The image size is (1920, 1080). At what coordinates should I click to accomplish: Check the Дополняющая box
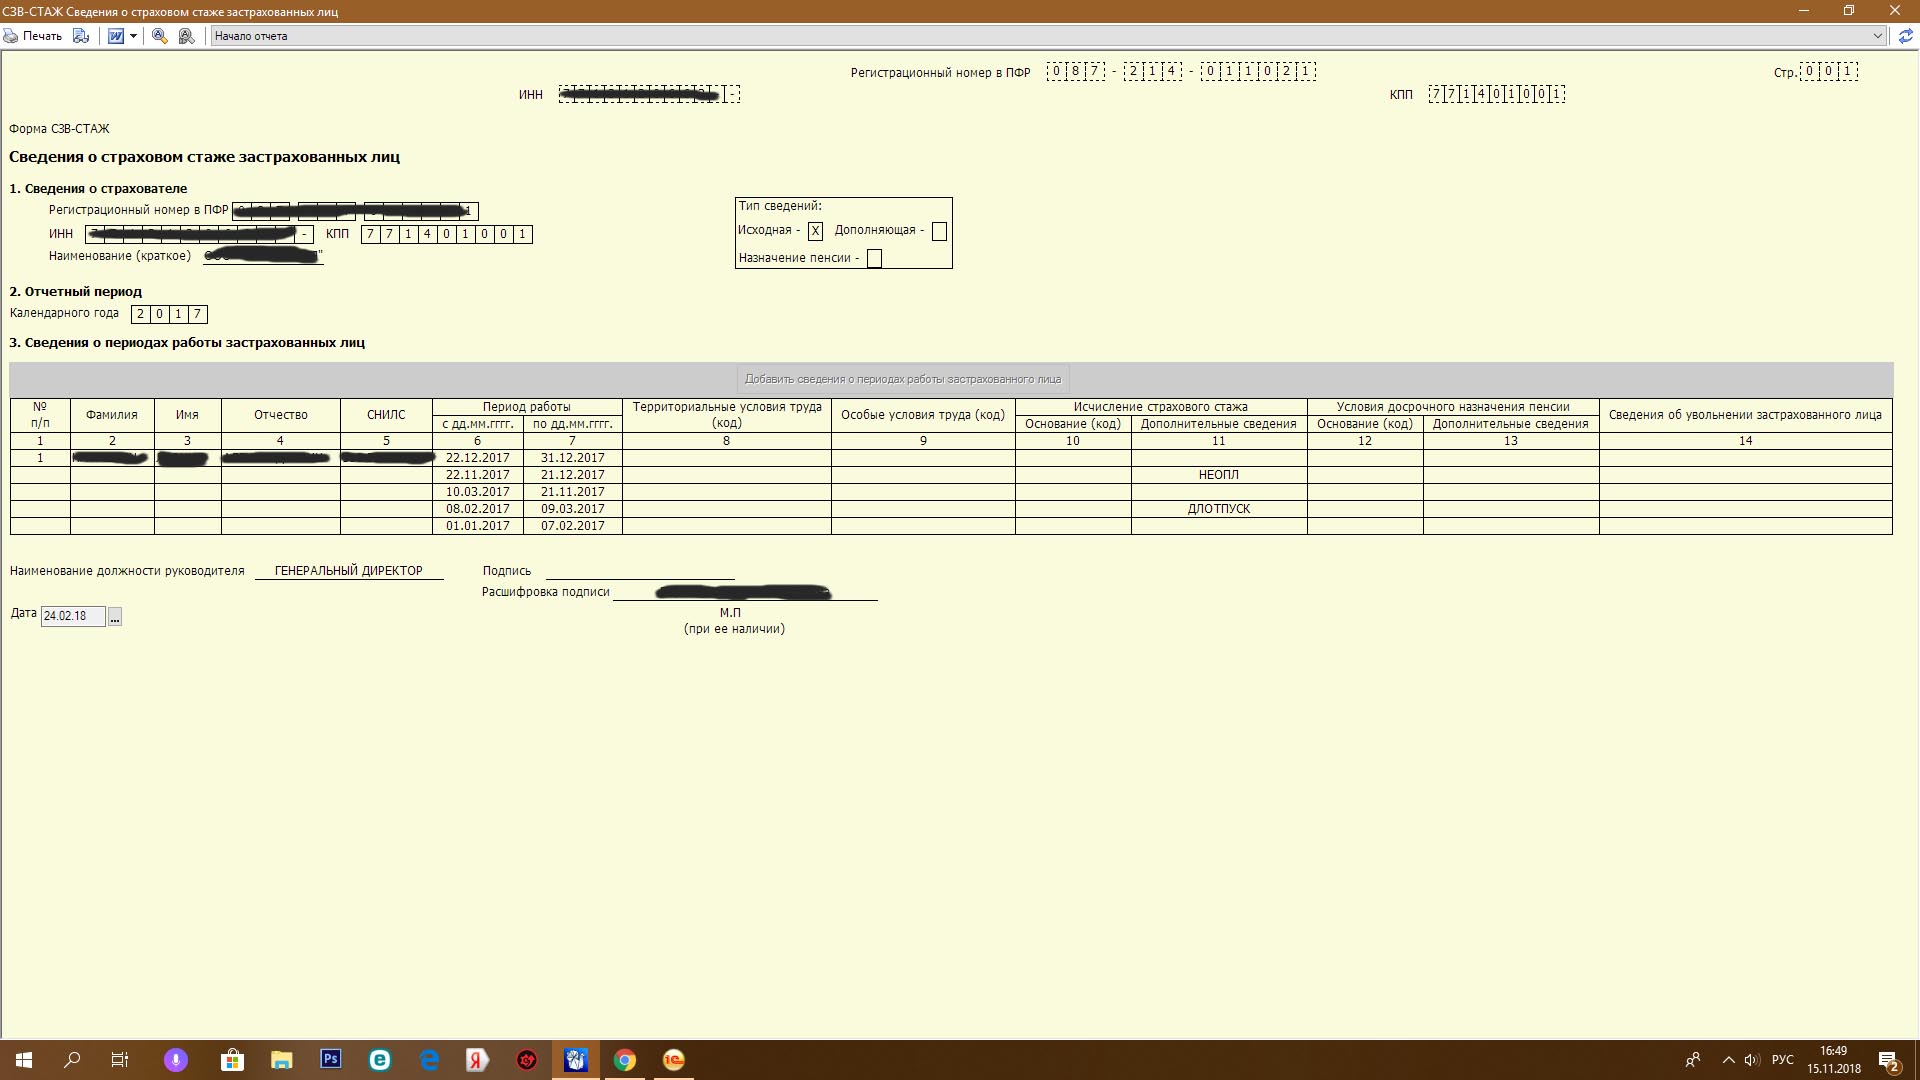coord(939,231)
